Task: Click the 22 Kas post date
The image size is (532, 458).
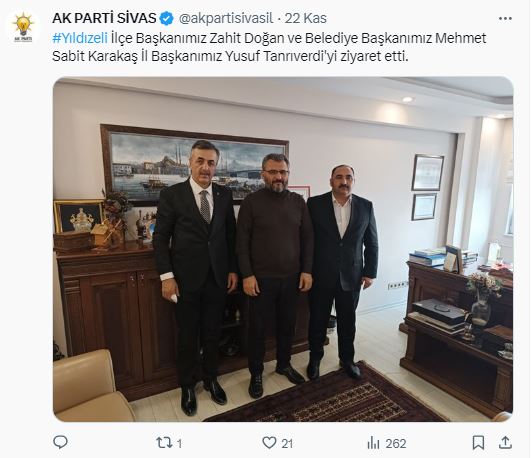Action: (x=305, y=18)
